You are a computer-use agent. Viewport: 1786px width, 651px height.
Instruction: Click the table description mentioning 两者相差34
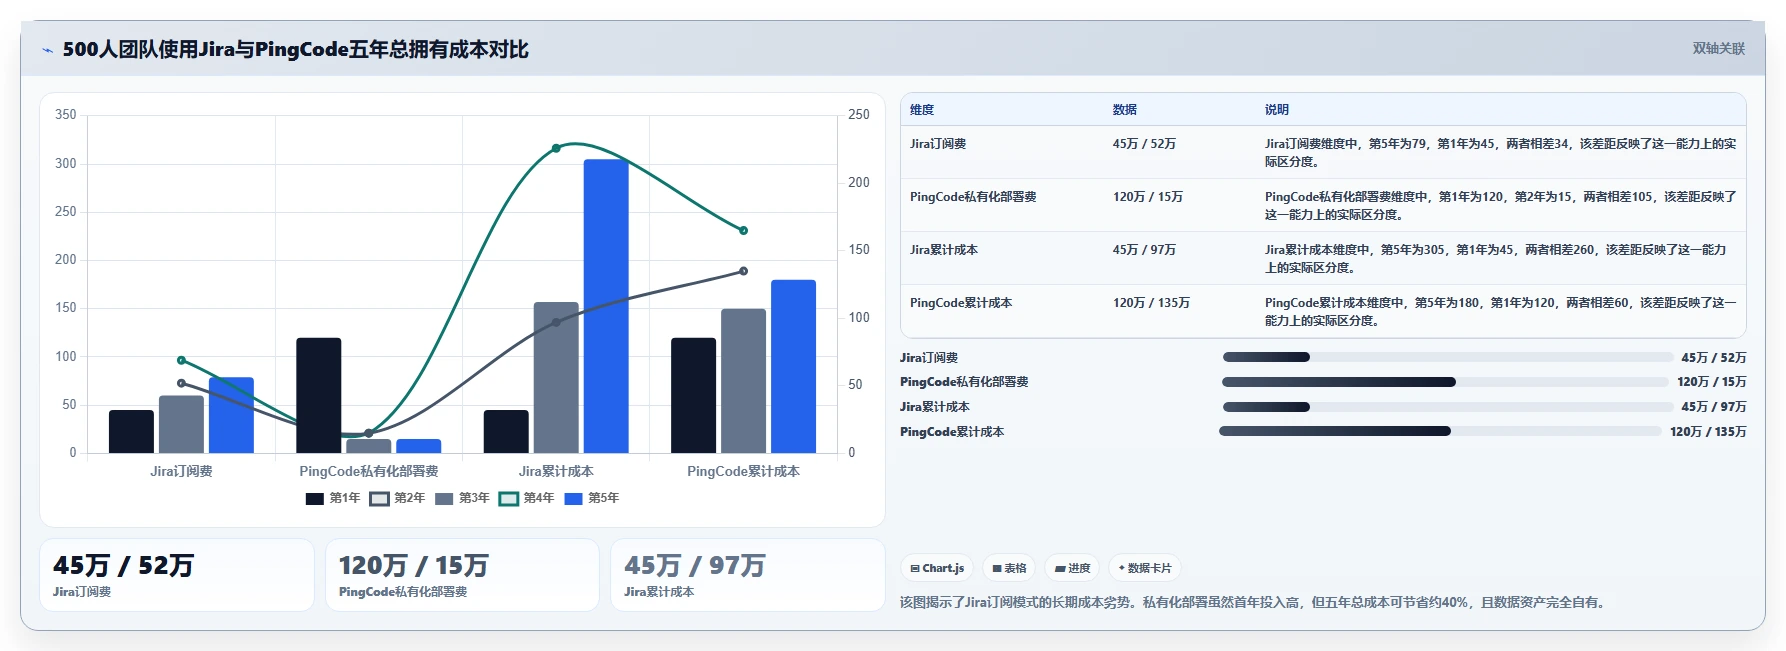coord(1500,153)
